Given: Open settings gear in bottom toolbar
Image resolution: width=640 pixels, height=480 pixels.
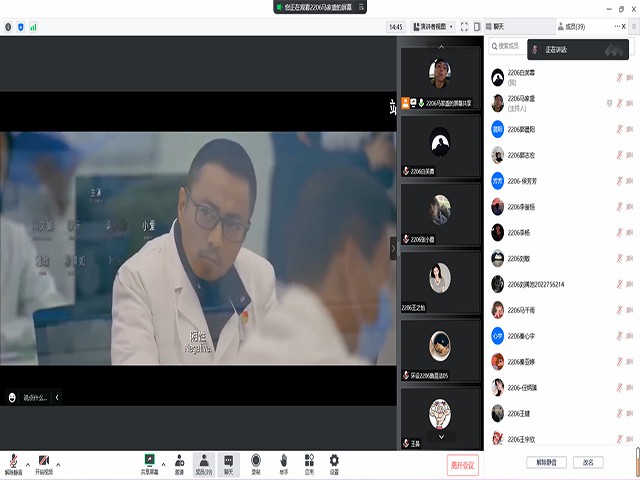Looking at the screenshot, I should point(334,464).
